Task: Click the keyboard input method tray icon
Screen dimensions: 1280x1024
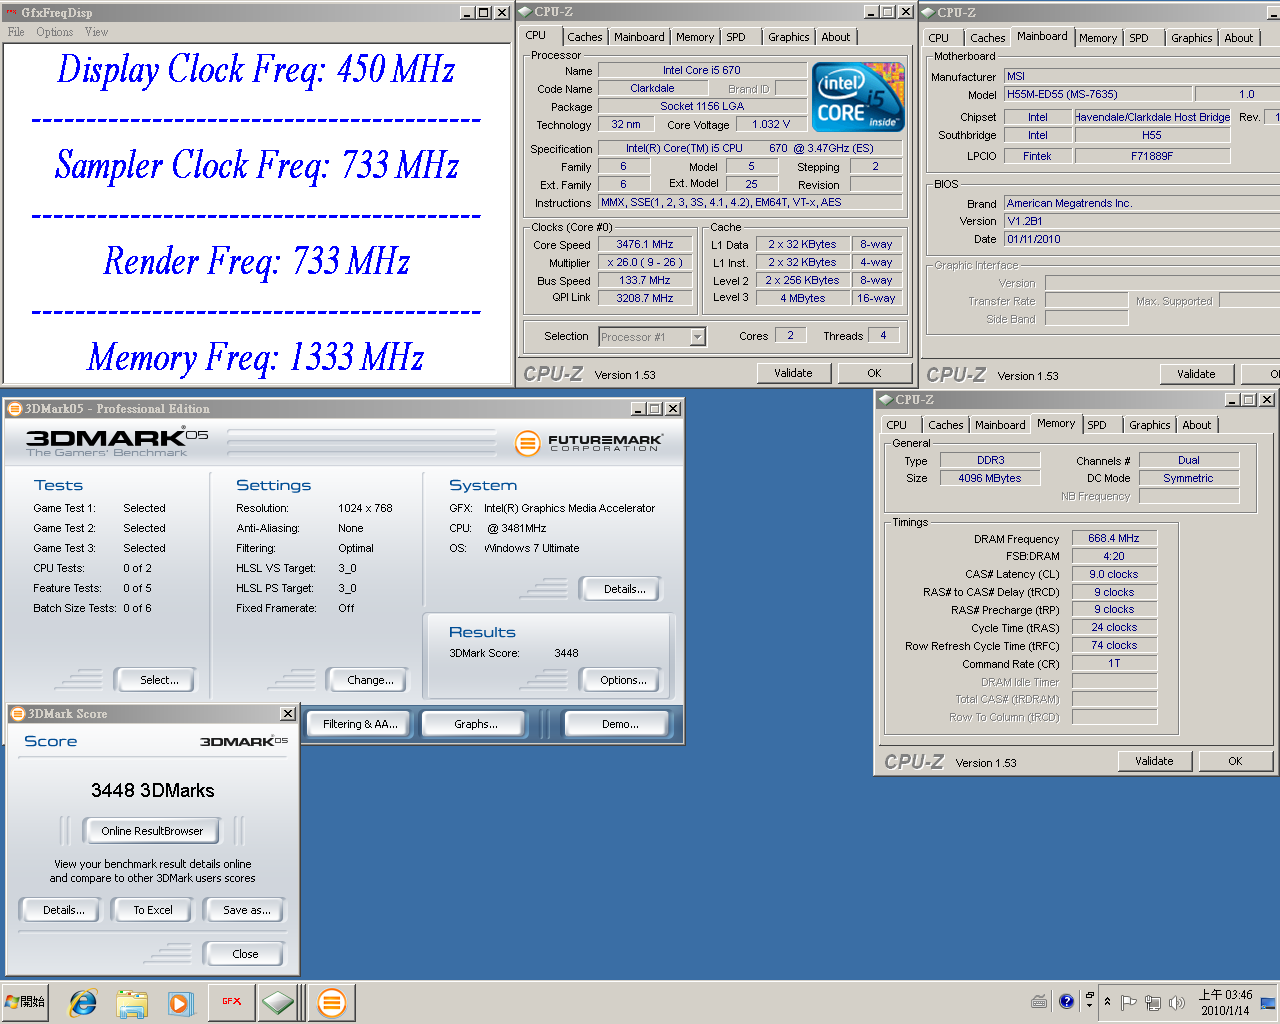Action: click(x=1039, y=1001)
